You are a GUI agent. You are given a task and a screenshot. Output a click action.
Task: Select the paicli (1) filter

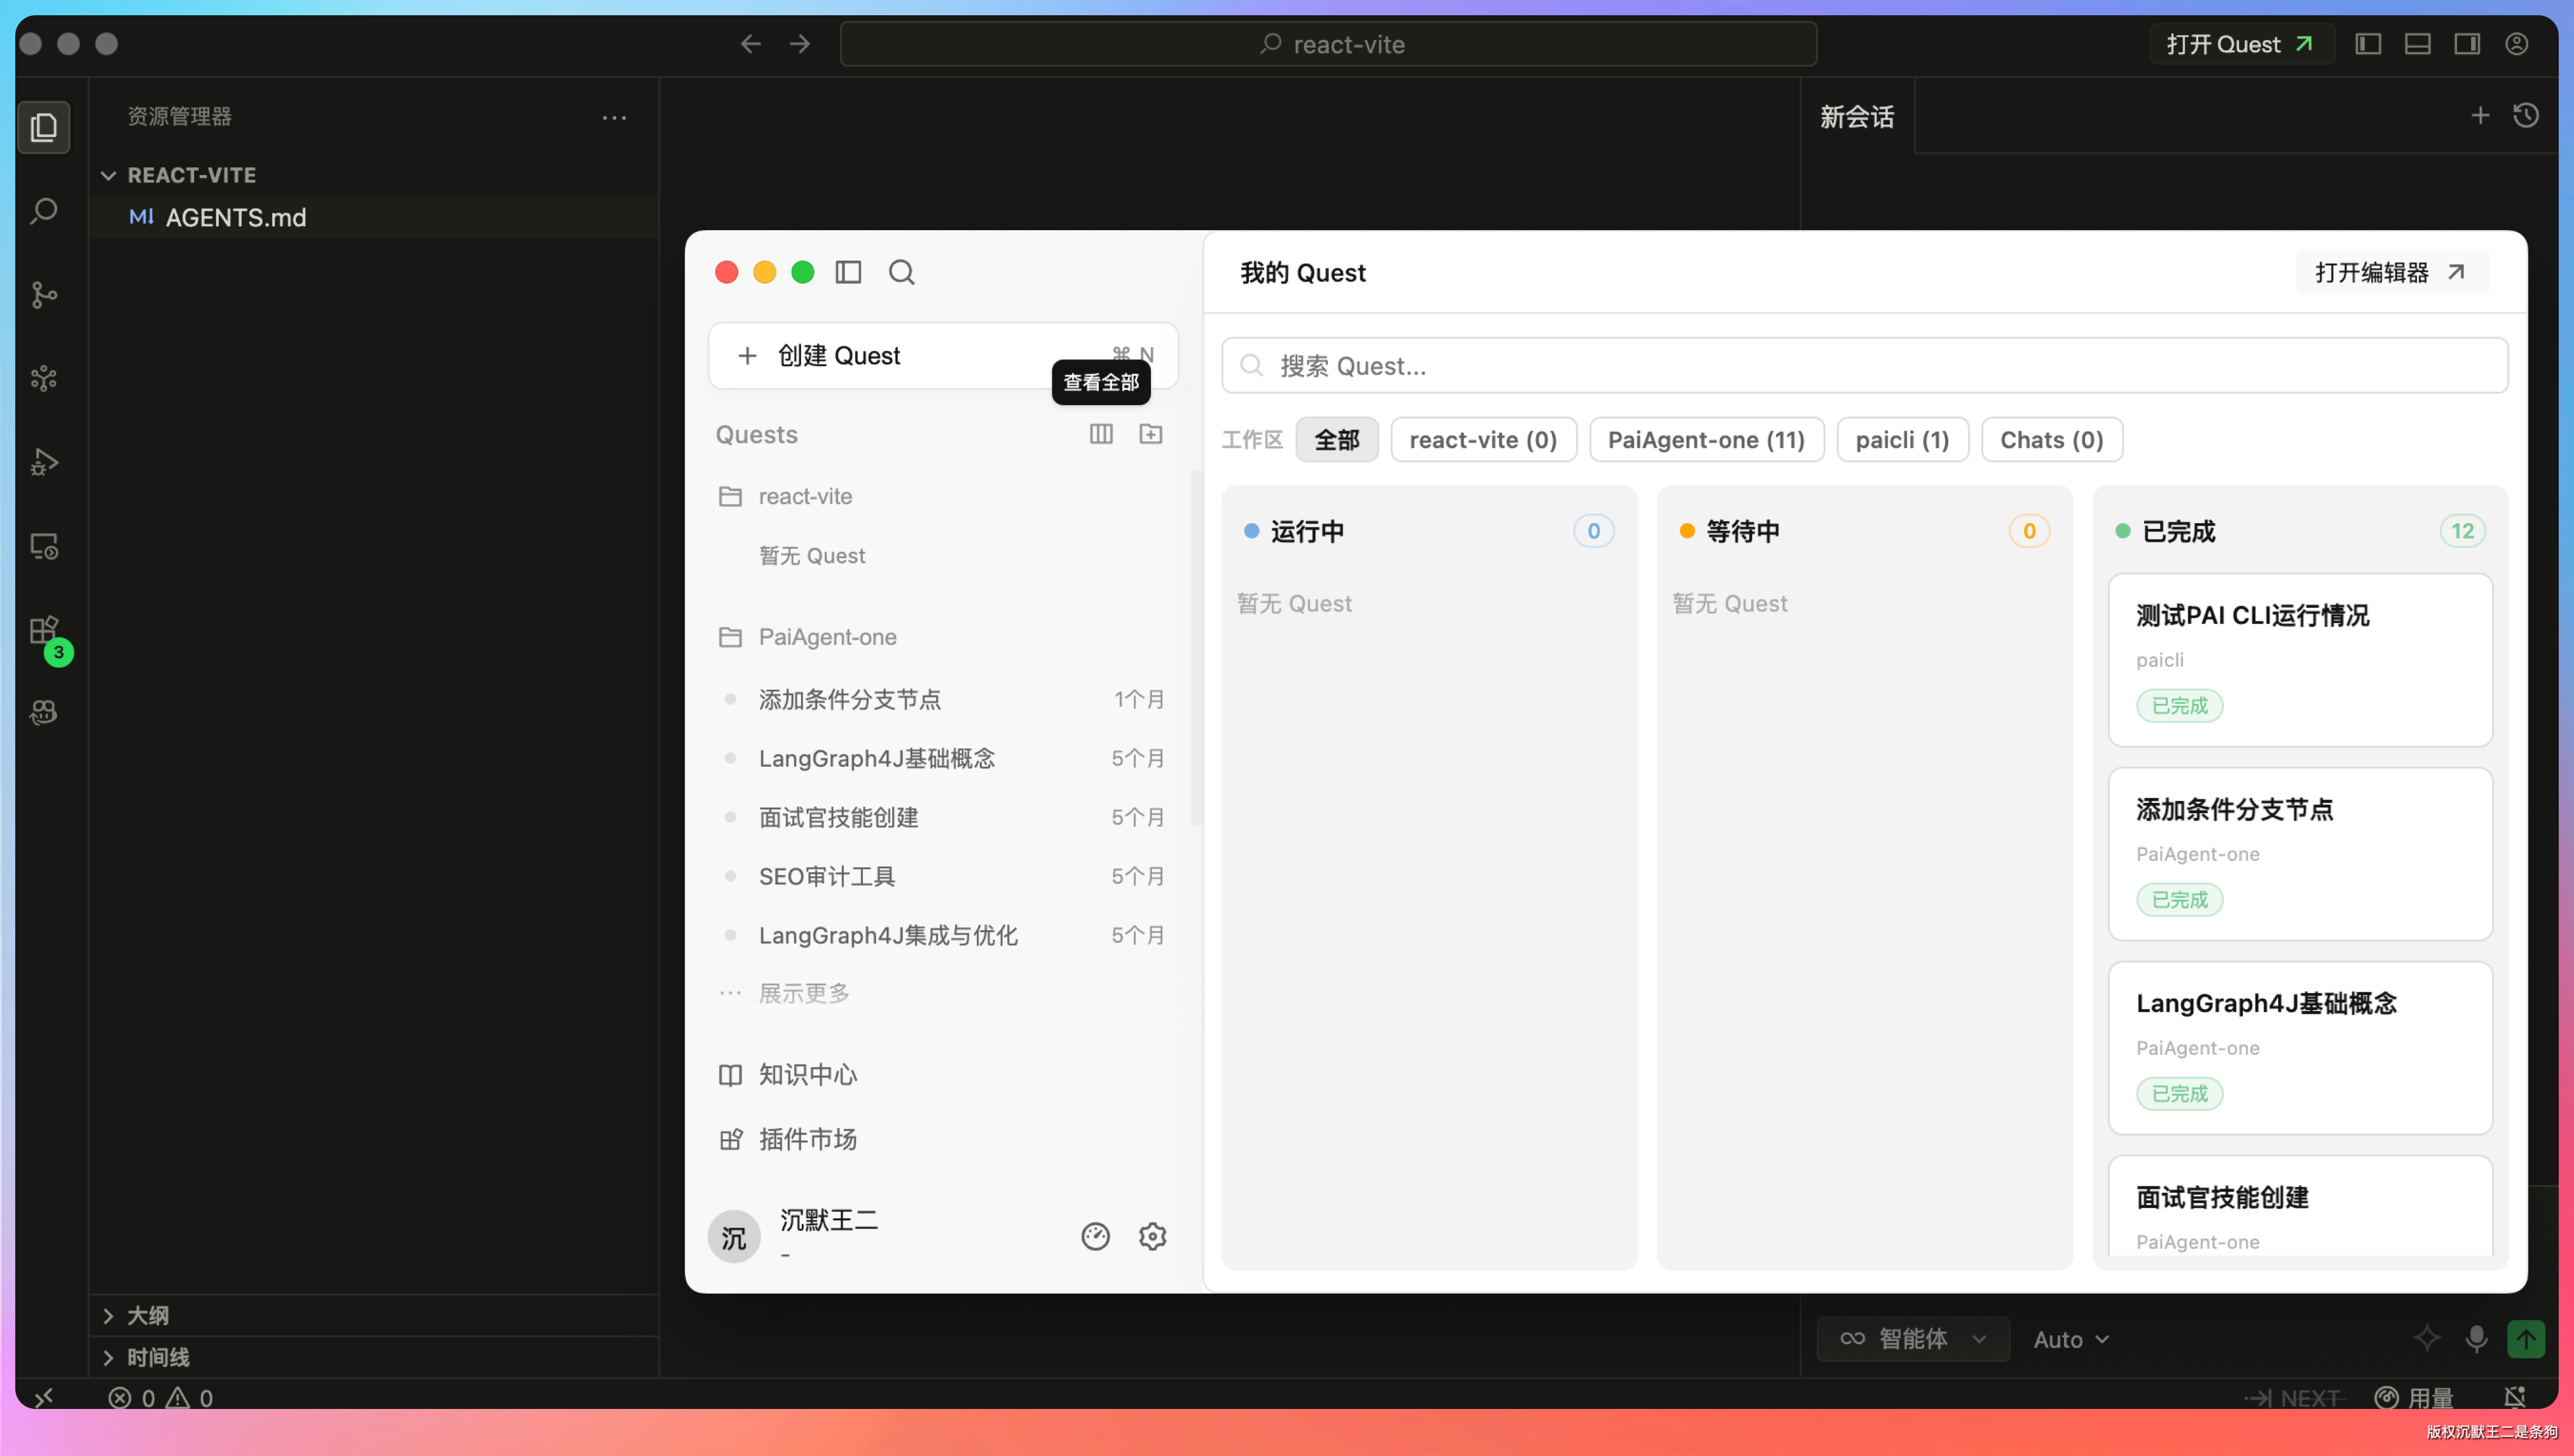coord(1902,440)
